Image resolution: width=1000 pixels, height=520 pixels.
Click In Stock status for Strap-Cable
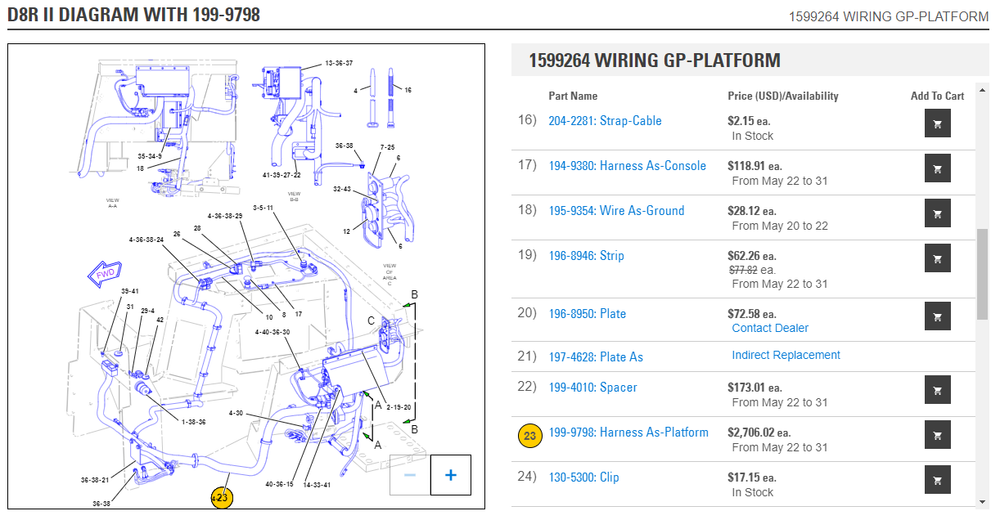coord(753,136)
